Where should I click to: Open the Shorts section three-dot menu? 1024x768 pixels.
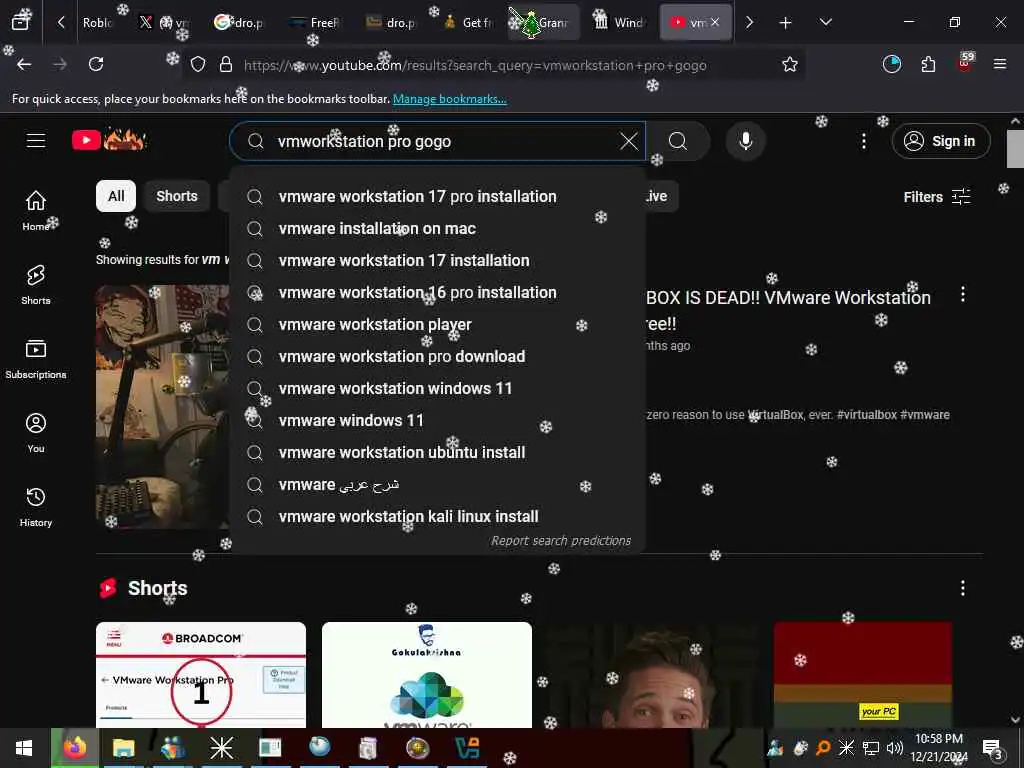pyautogui.click(x=963, y=588)
